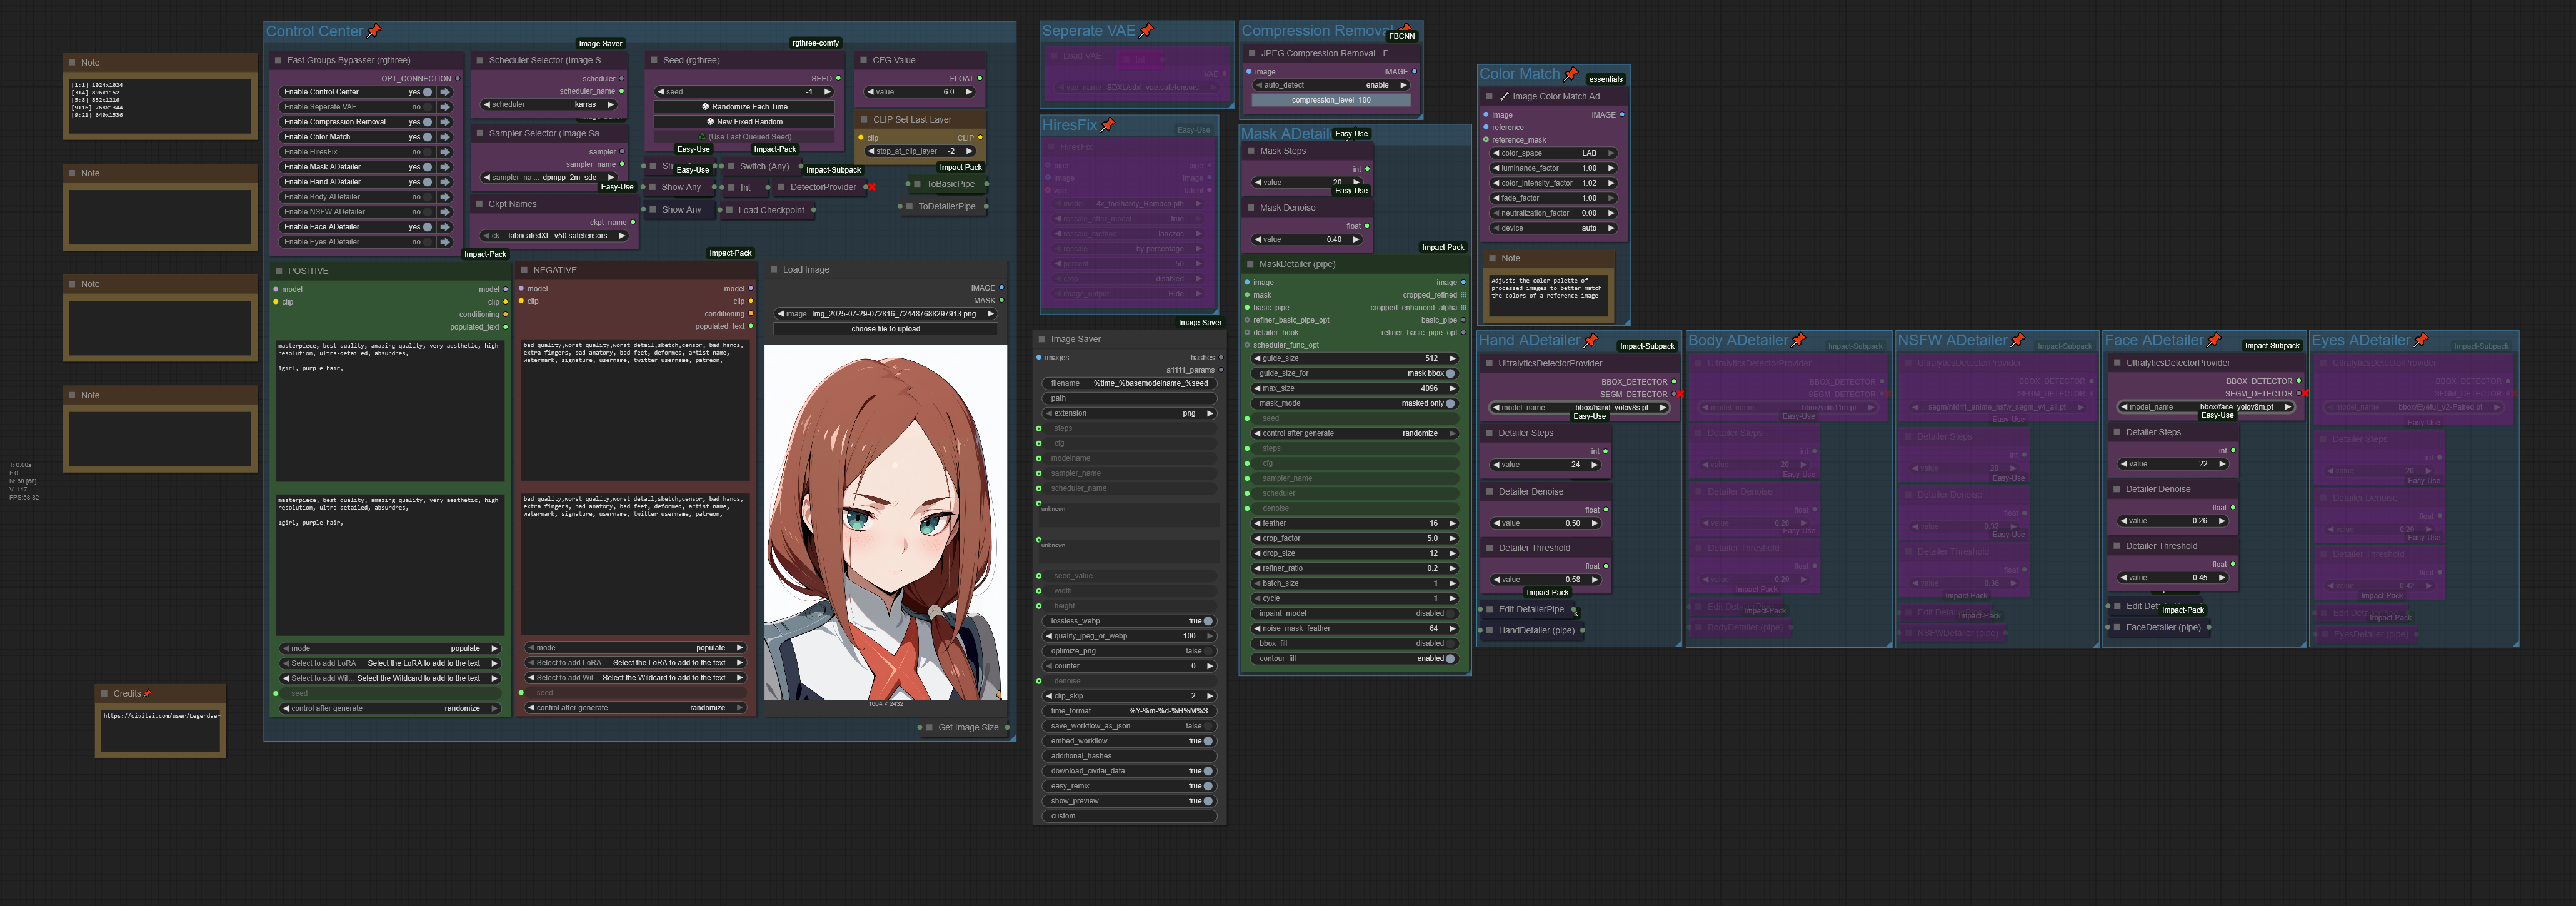
Task: Click the go-to arrow for Enable Compression Removal
Action: (x=445, y=122)
